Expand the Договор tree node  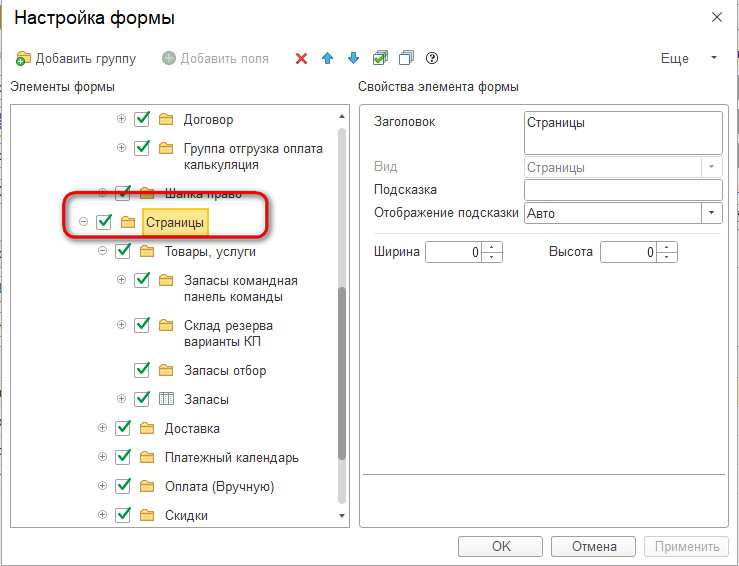(x=121, y=119)
